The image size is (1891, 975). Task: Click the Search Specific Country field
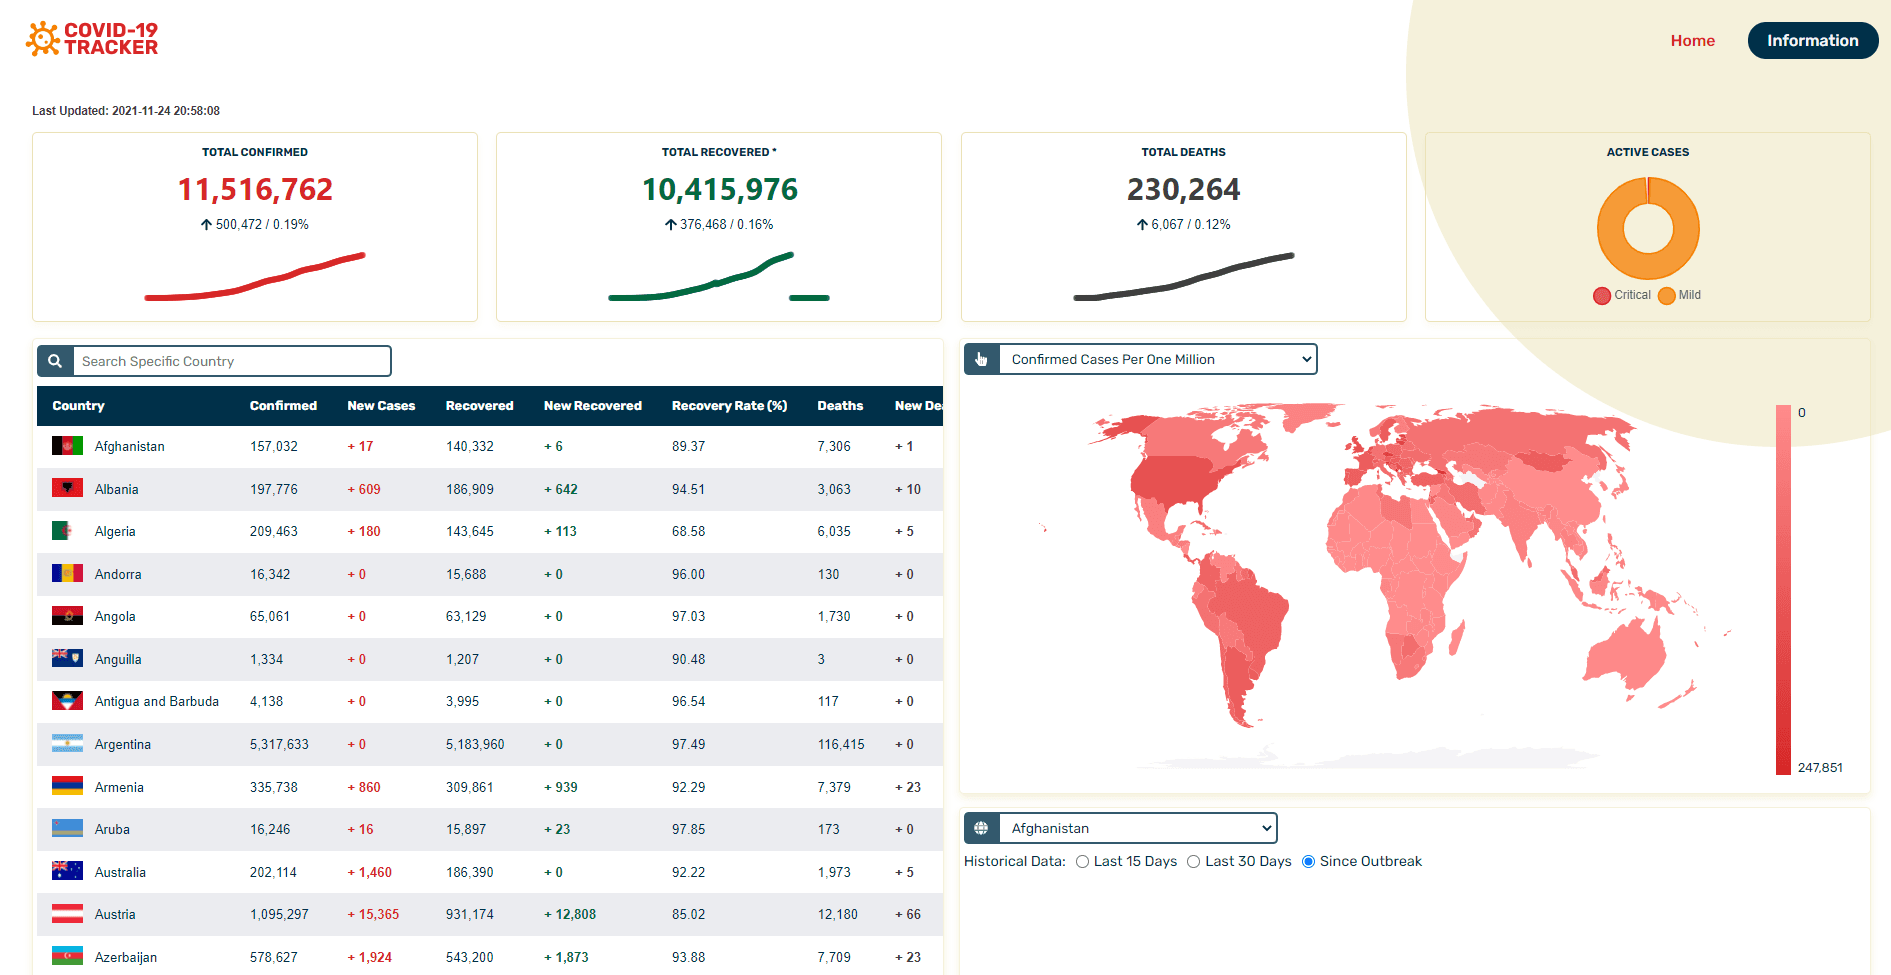pyautogui.click(x=231, y=361)
